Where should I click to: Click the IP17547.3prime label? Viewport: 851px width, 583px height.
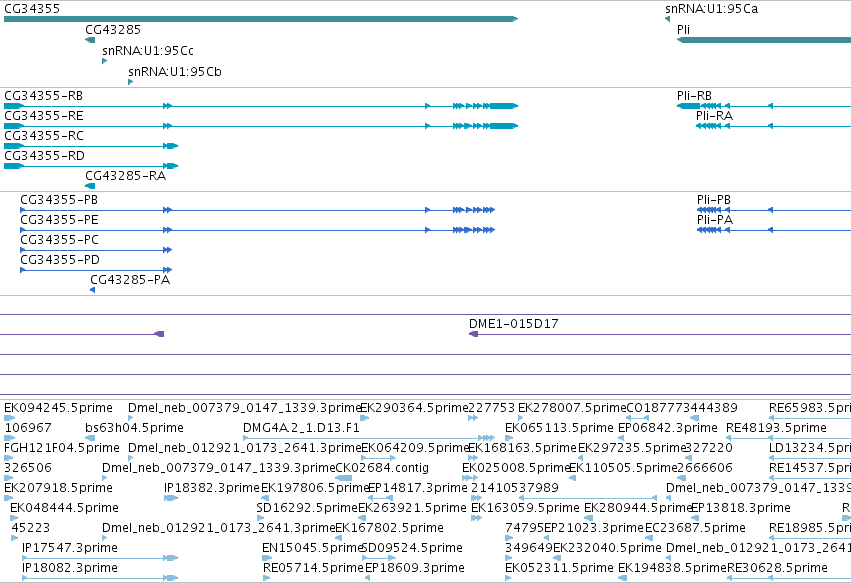[x=69, y=548]
